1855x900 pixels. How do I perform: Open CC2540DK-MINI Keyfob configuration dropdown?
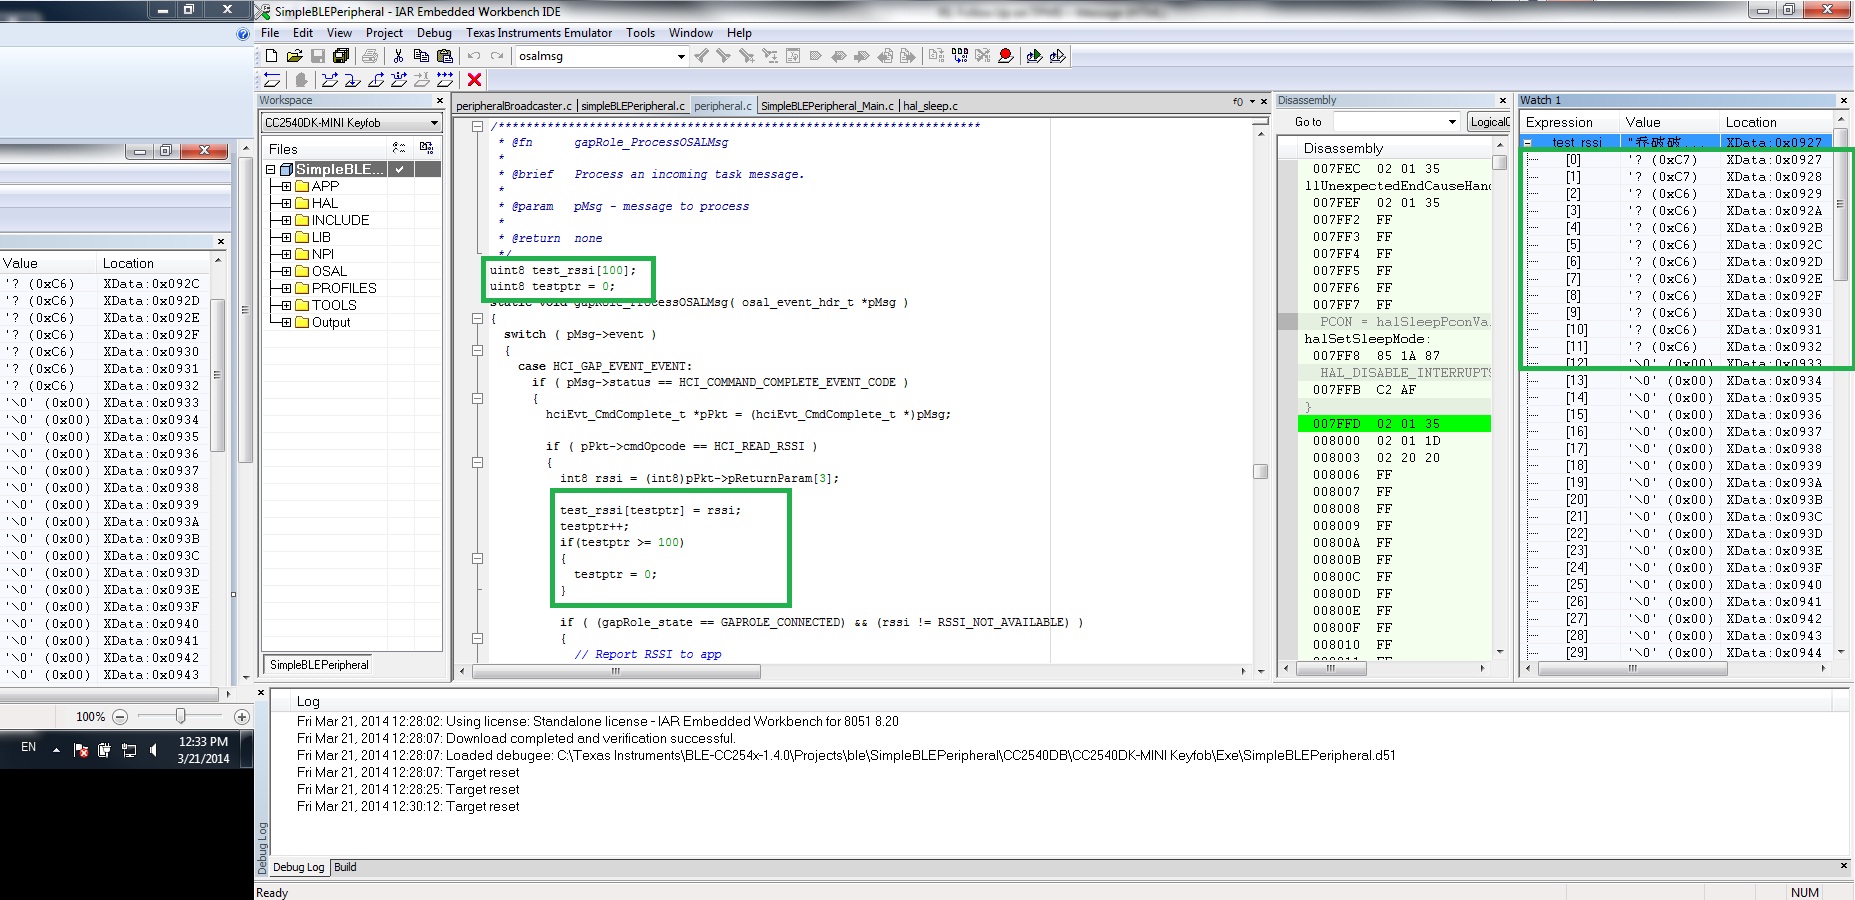pos(434,123)
